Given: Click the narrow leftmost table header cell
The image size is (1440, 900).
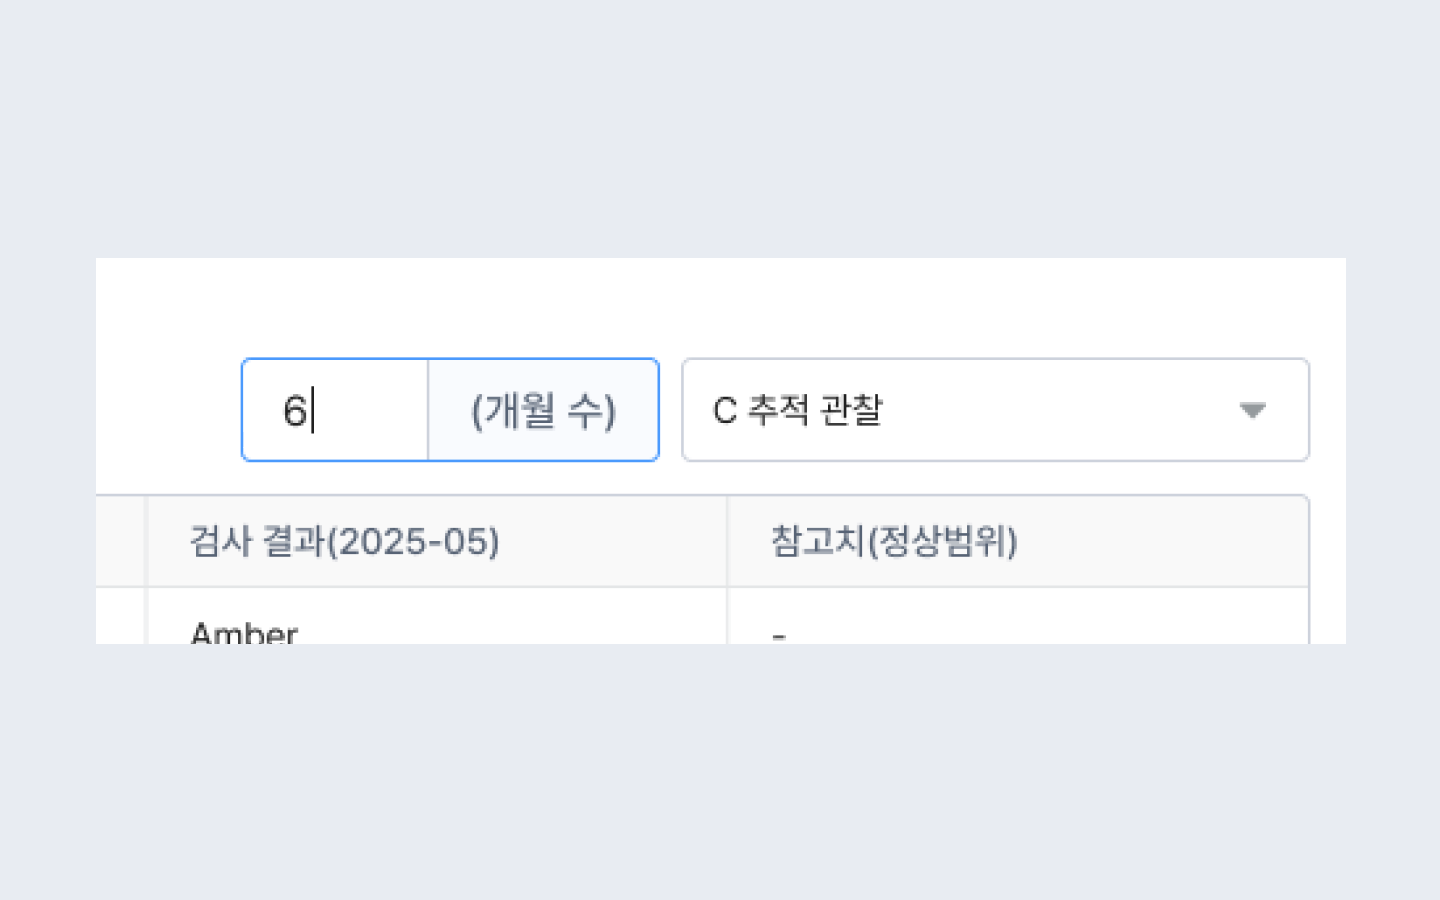Looking at the screenshot, I should 121,542.
